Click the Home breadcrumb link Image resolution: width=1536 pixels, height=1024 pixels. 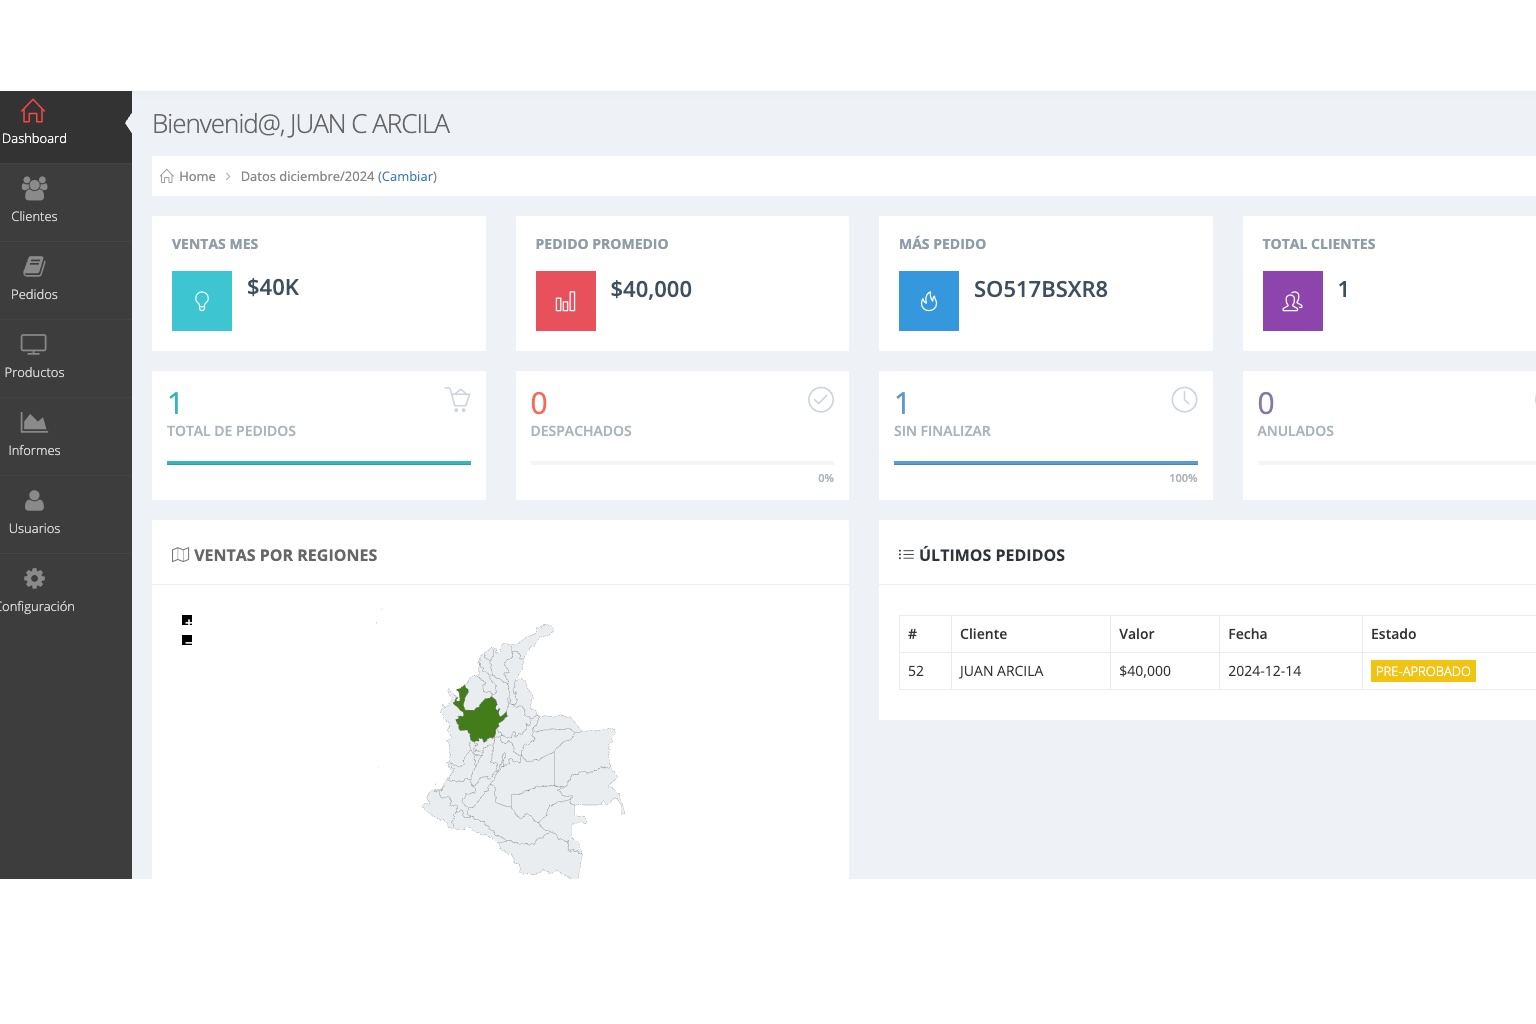pyautogui.click(x=197, y=176)
